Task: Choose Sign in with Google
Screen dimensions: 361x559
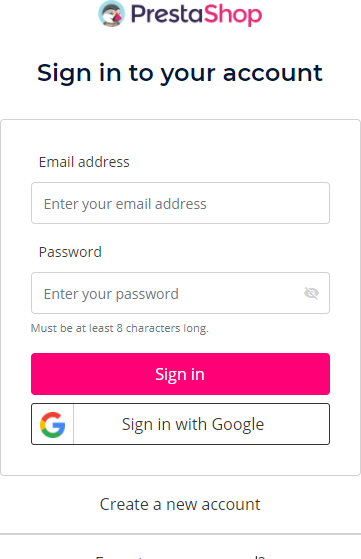Action: 180,424
